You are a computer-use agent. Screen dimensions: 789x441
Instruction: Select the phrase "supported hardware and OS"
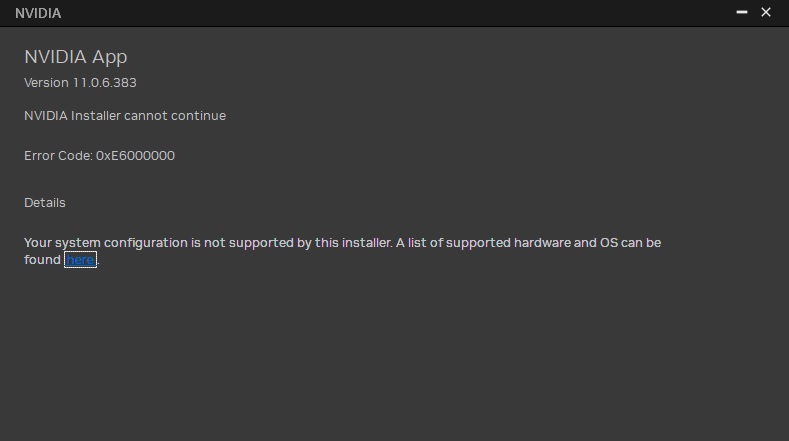(x=533, y=242)
